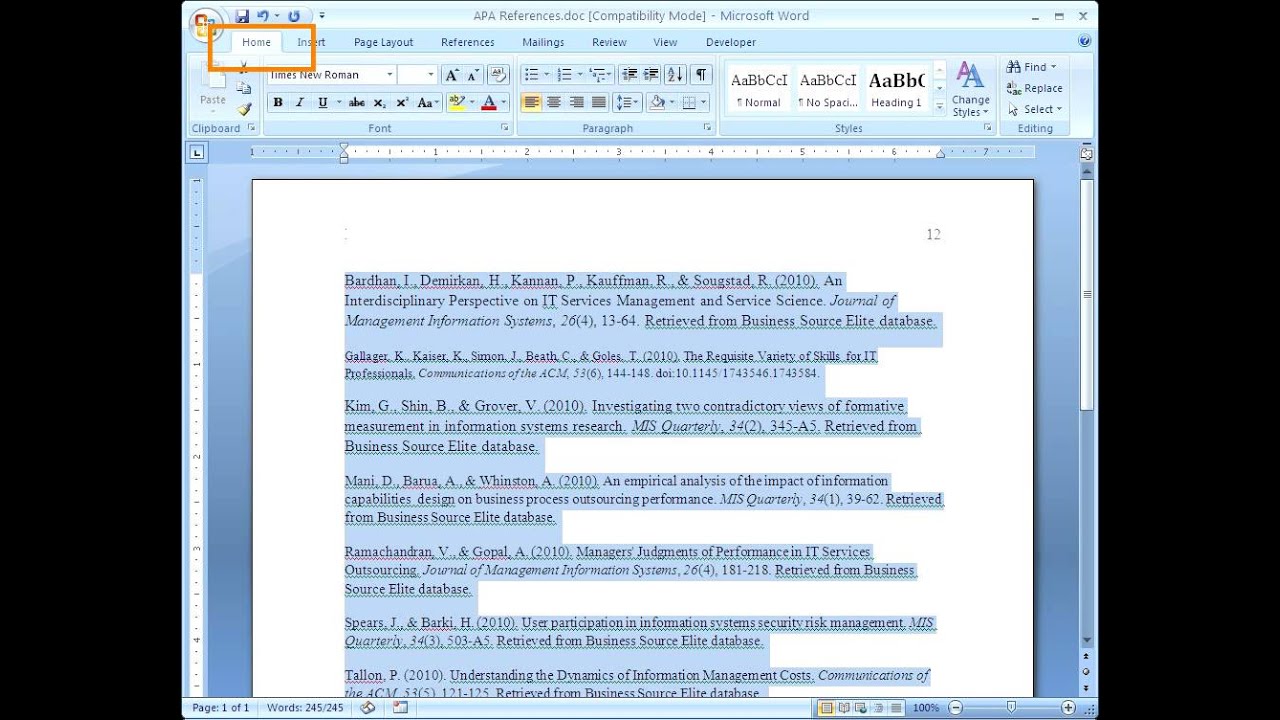Screen dimensions: 1280x720
Task: Open Font dialog launcher
Action: point(505,128)
